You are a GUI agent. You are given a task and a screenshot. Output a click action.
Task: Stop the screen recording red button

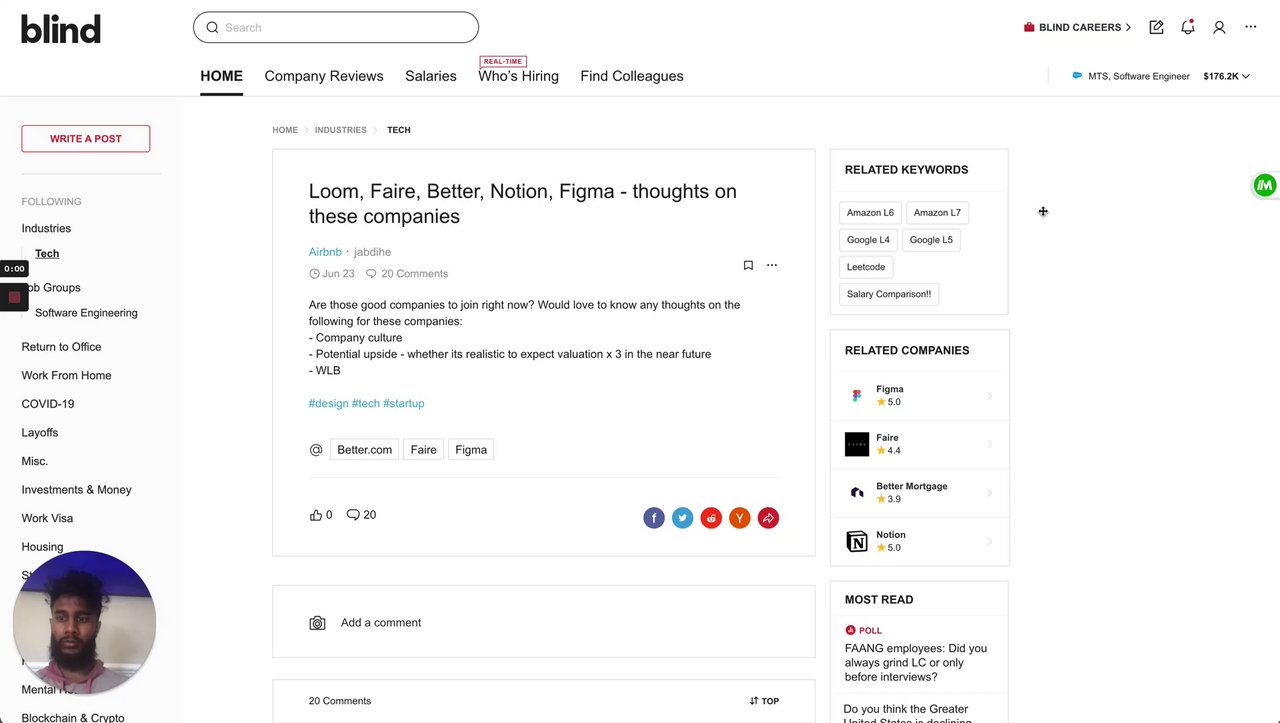14,297
